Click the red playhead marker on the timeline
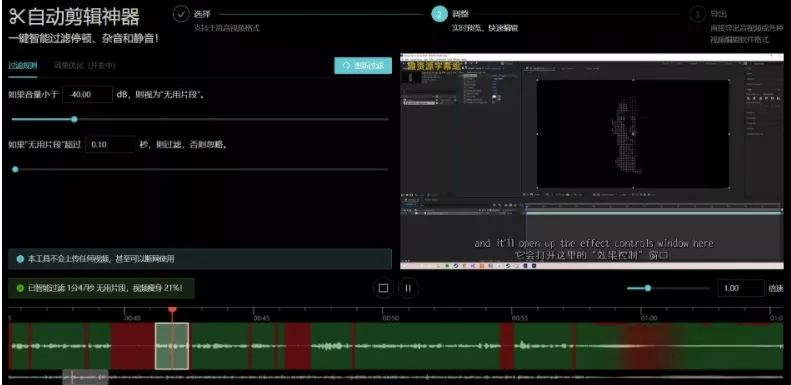This screenshot has height=385, width=791. (173, 309)
